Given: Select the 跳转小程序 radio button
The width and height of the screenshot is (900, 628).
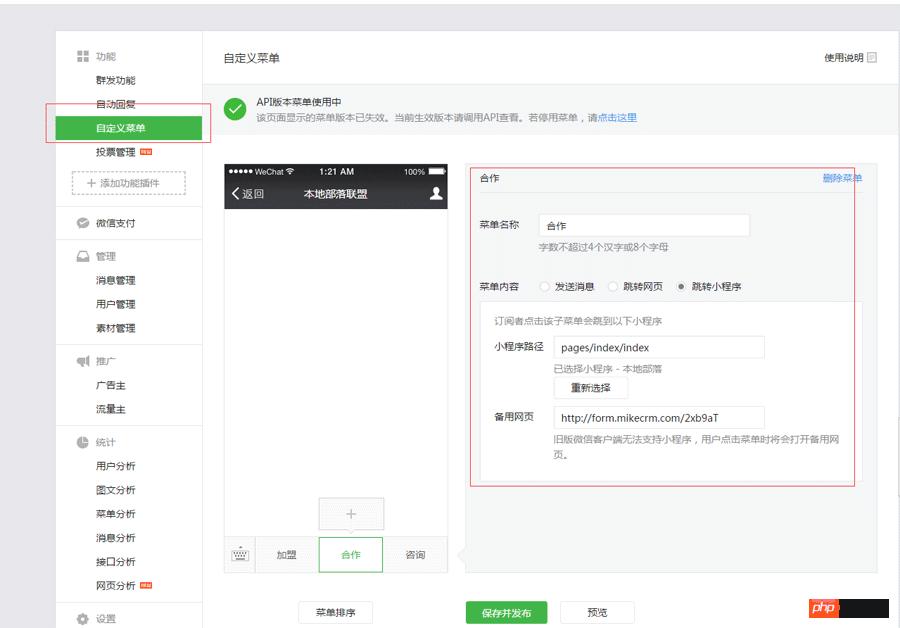Looking at the screenshot, I should tap(681, 287).
